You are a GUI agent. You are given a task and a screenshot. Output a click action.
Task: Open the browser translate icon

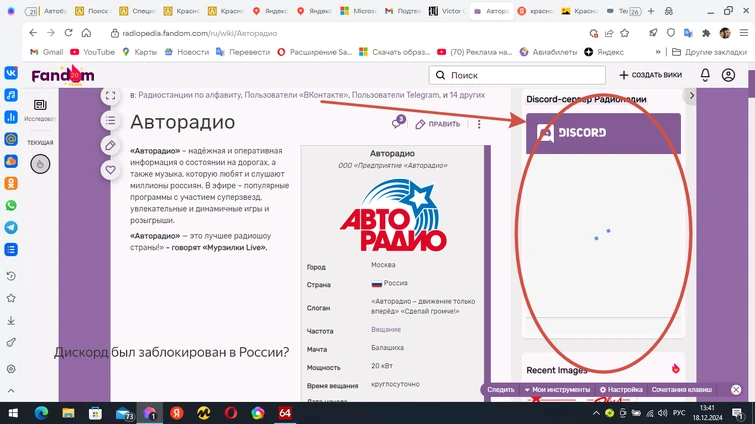click(688, 33)
